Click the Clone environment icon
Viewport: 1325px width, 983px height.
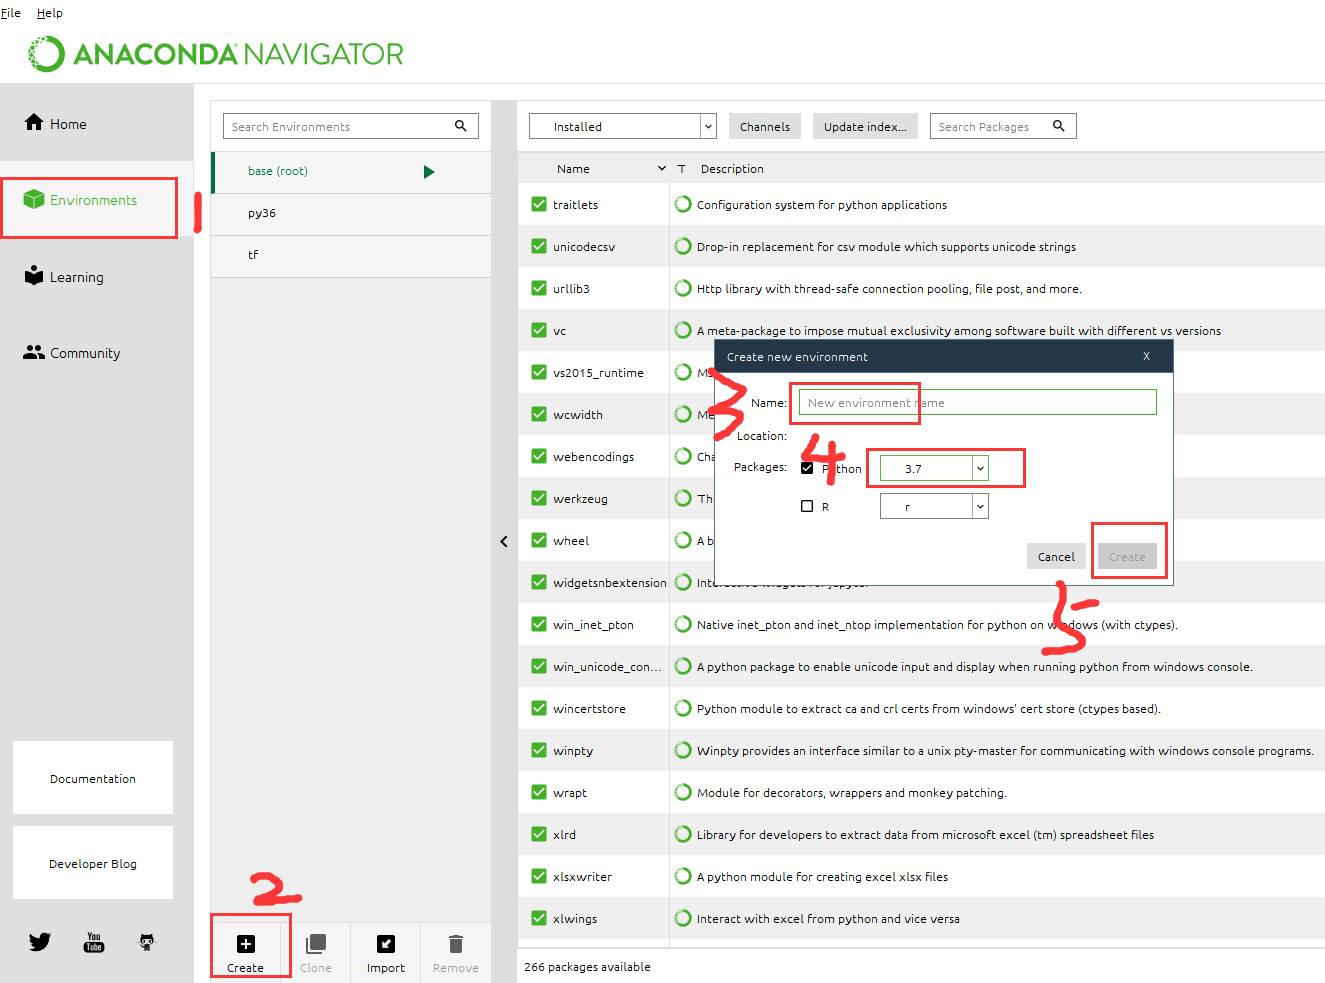click(x=316, y=944)
